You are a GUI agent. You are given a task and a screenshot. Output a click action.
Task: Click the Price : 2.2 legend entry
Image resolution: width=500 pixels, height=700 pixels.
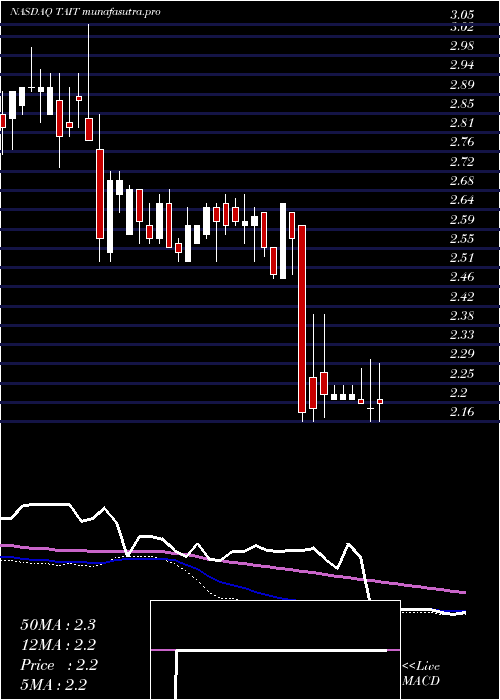pos(58,665)
